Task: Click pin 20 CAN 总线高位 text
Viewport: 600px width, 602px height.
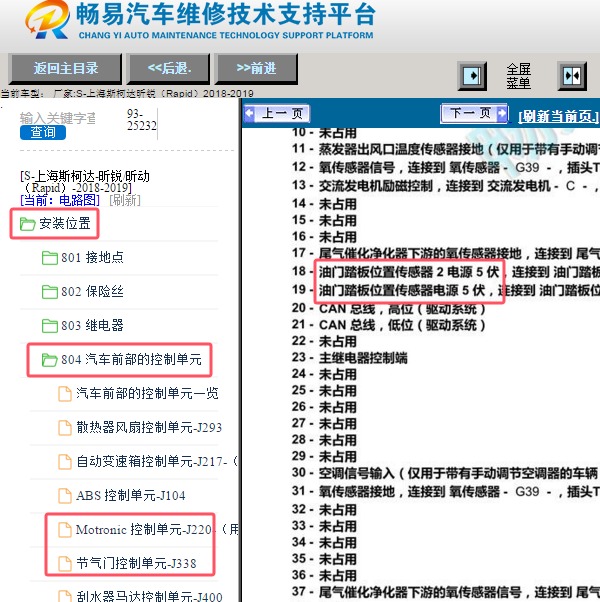Action: click(x=402, y=308)
